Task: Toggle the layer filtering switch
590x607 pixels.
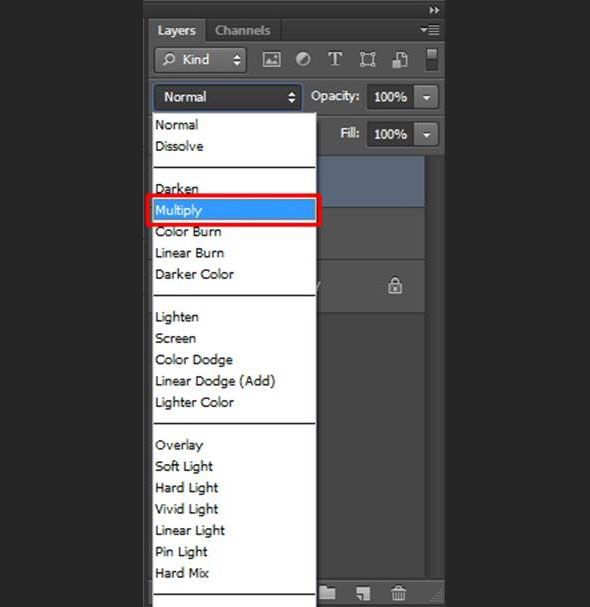Action: coord(432,60)
